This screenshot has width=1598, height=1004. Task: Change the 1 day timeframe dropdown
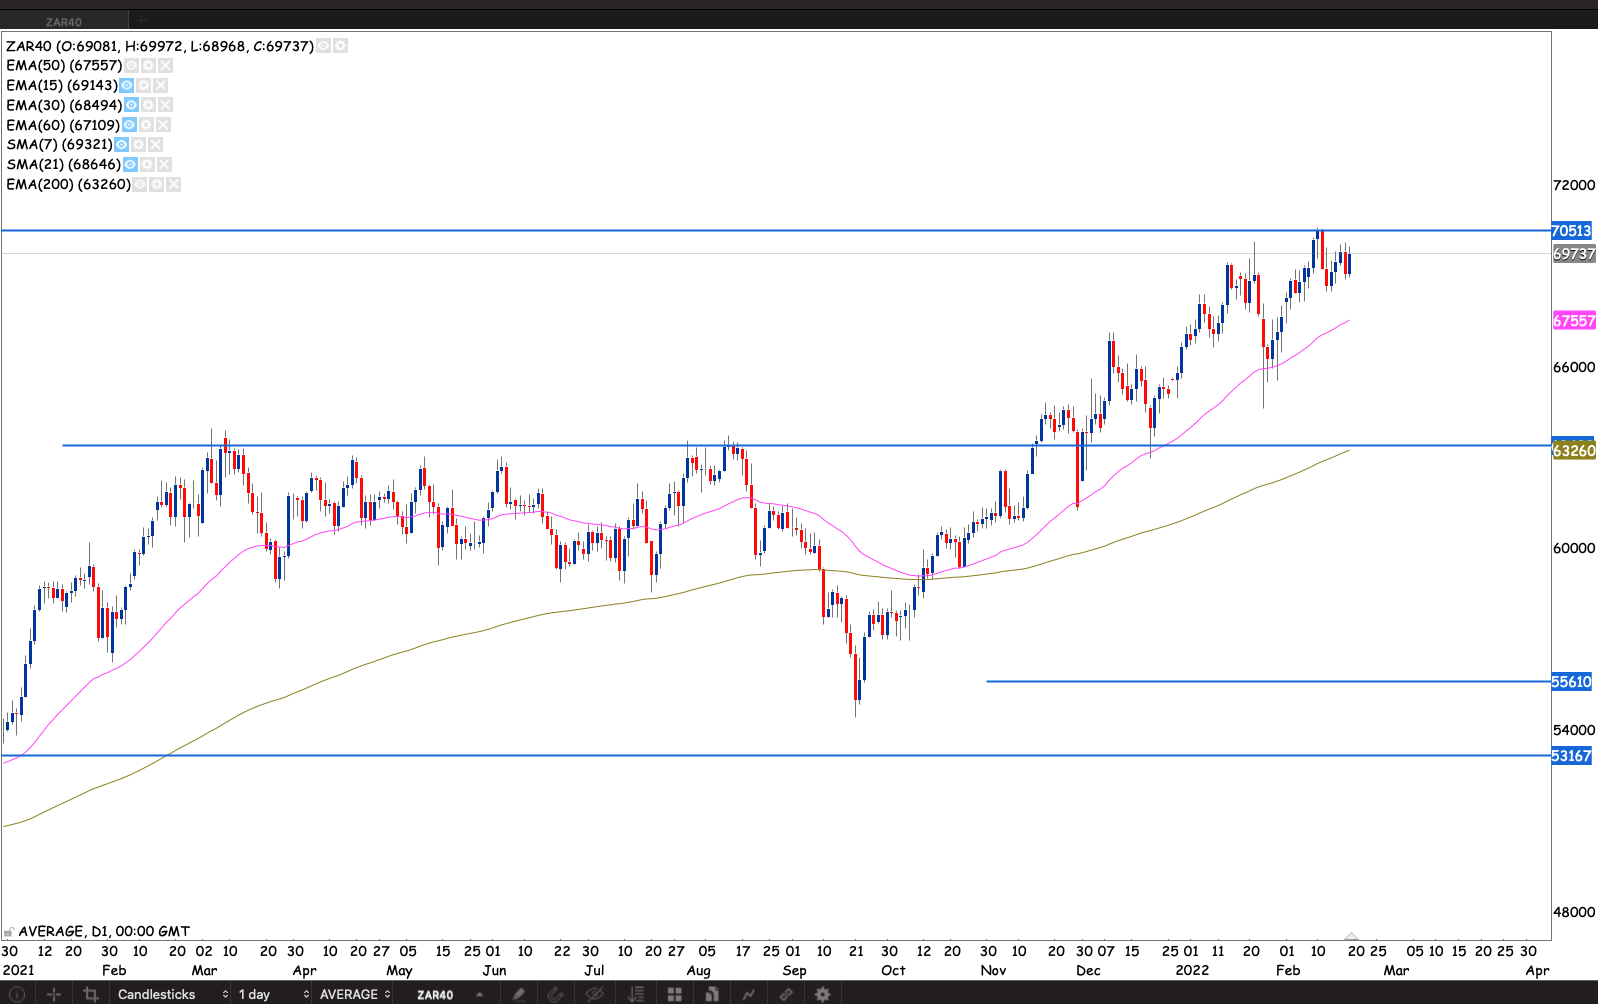pyautogui.click(x=273, y=994)
